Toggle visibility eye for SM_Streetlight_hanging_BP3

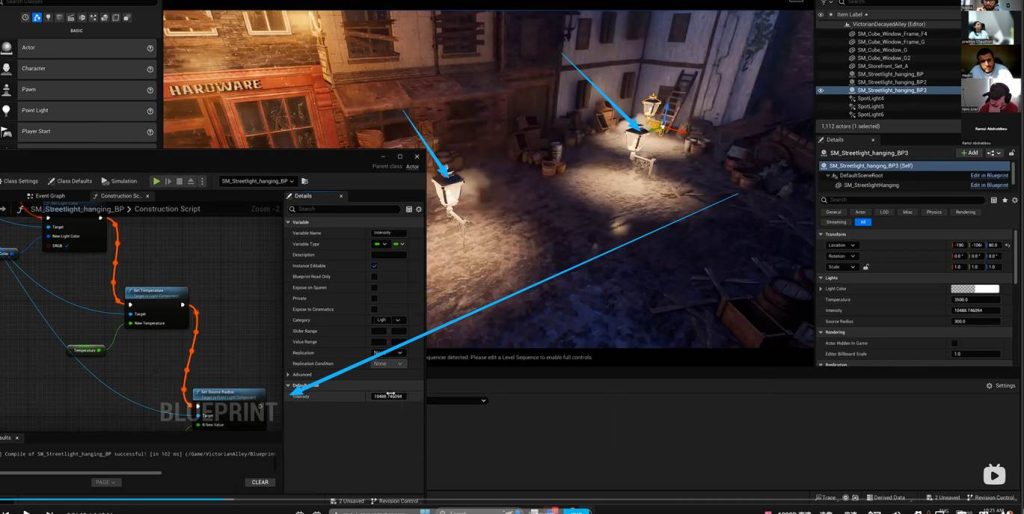(x=822, y=90)
